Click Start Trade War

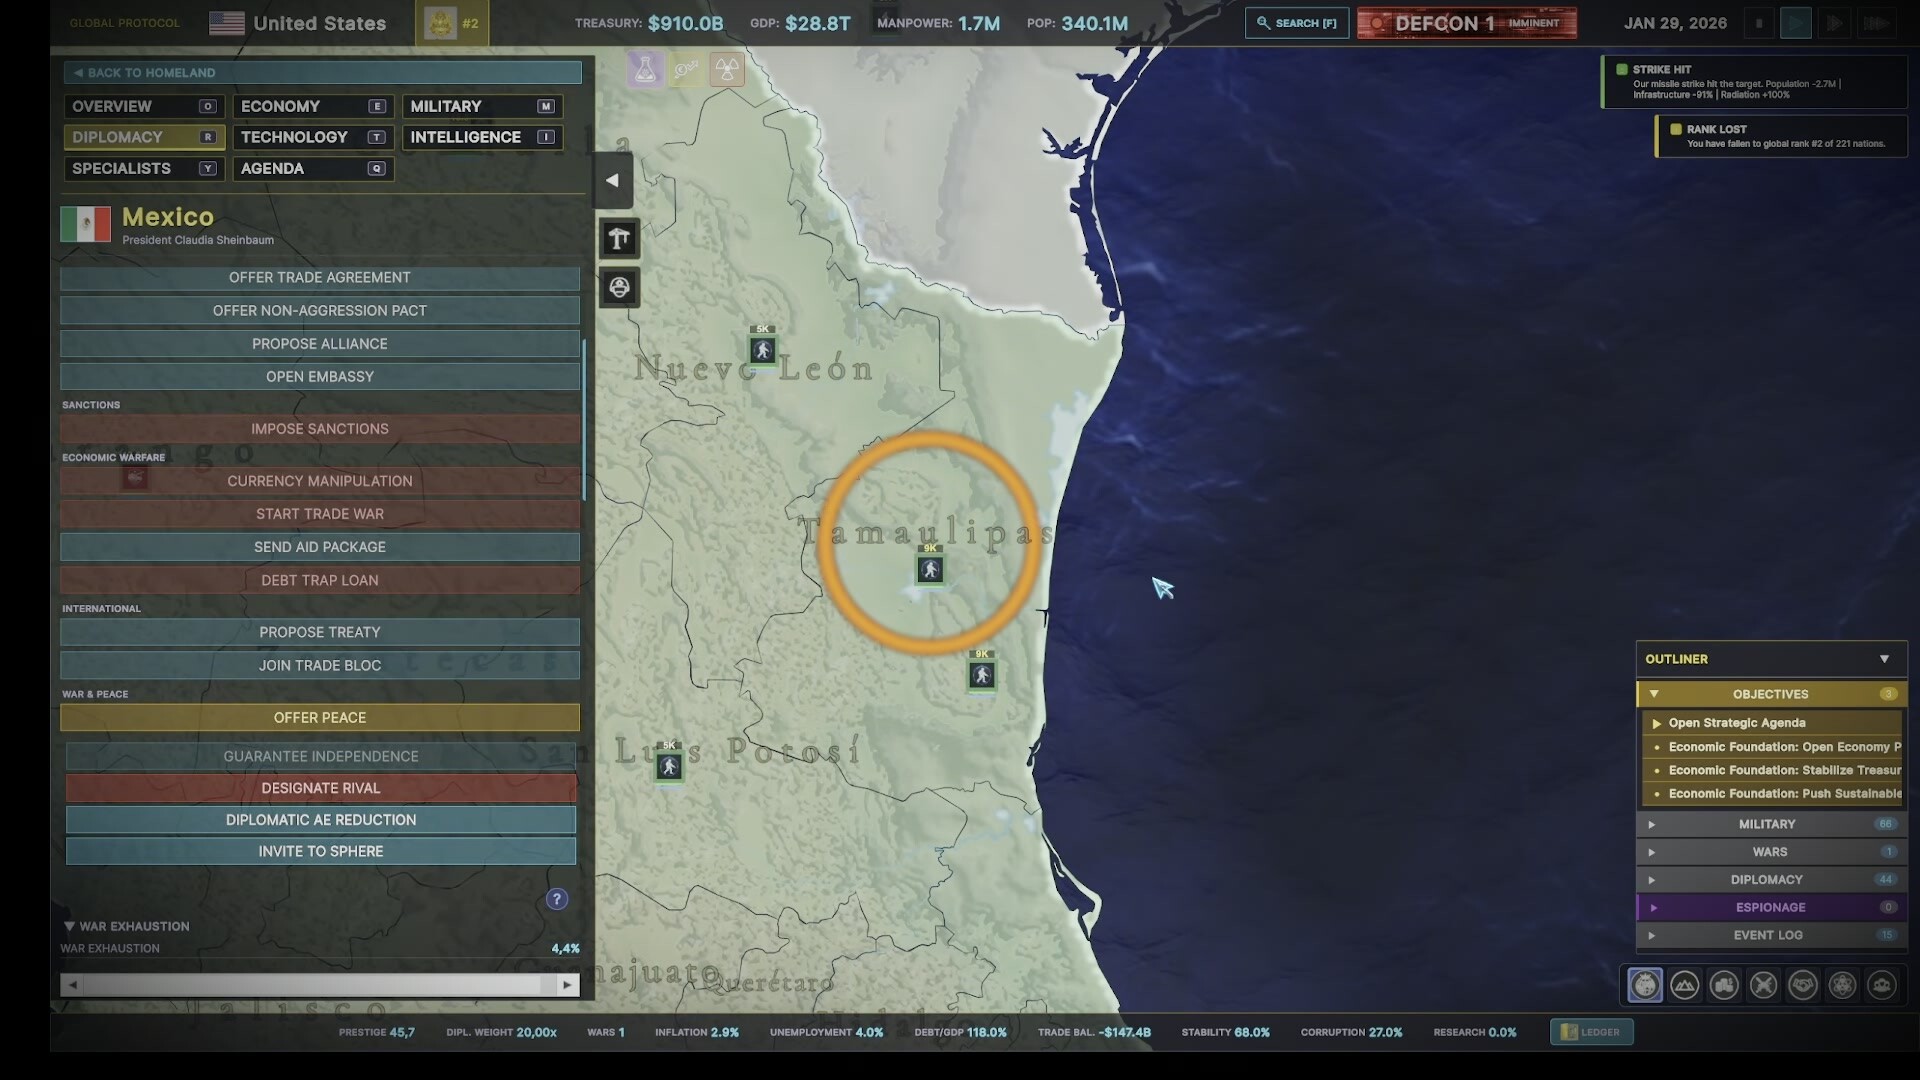(x=320, y=513)
